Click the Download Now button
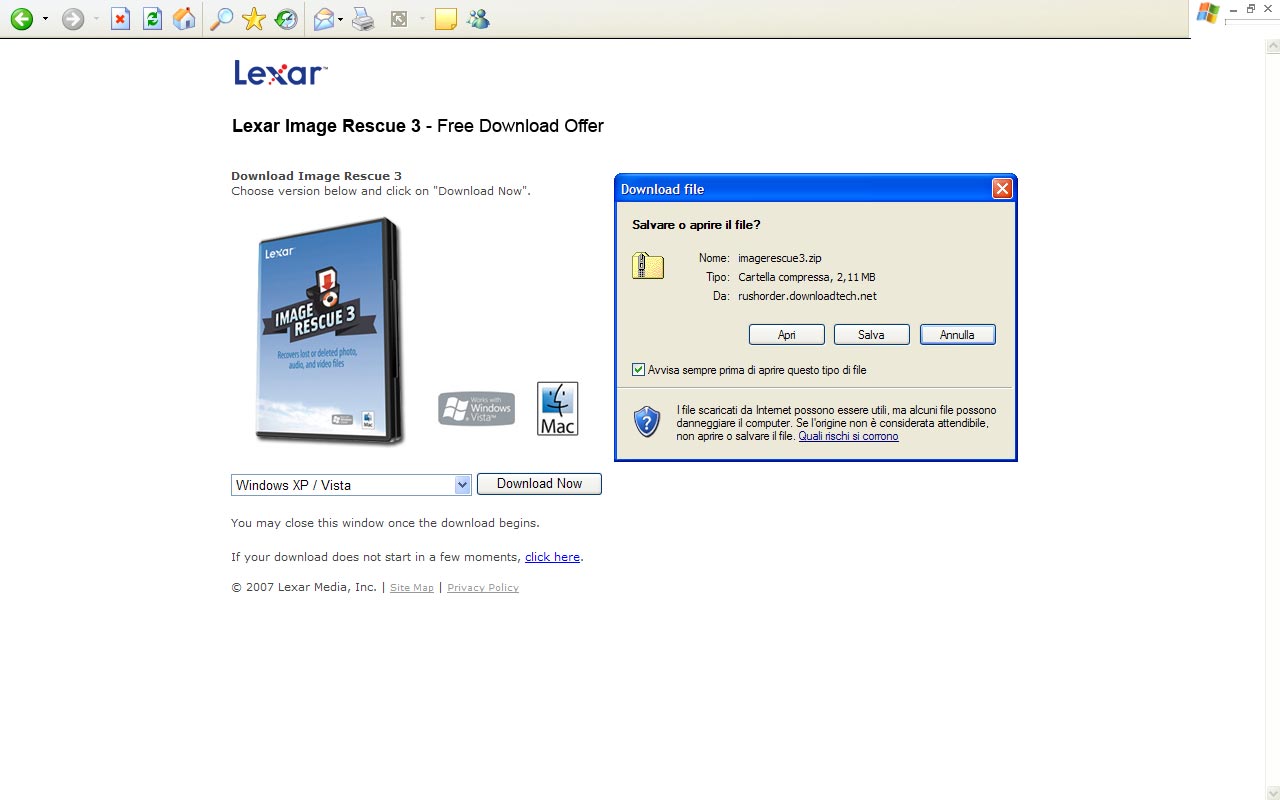 (x=539, y=484)
